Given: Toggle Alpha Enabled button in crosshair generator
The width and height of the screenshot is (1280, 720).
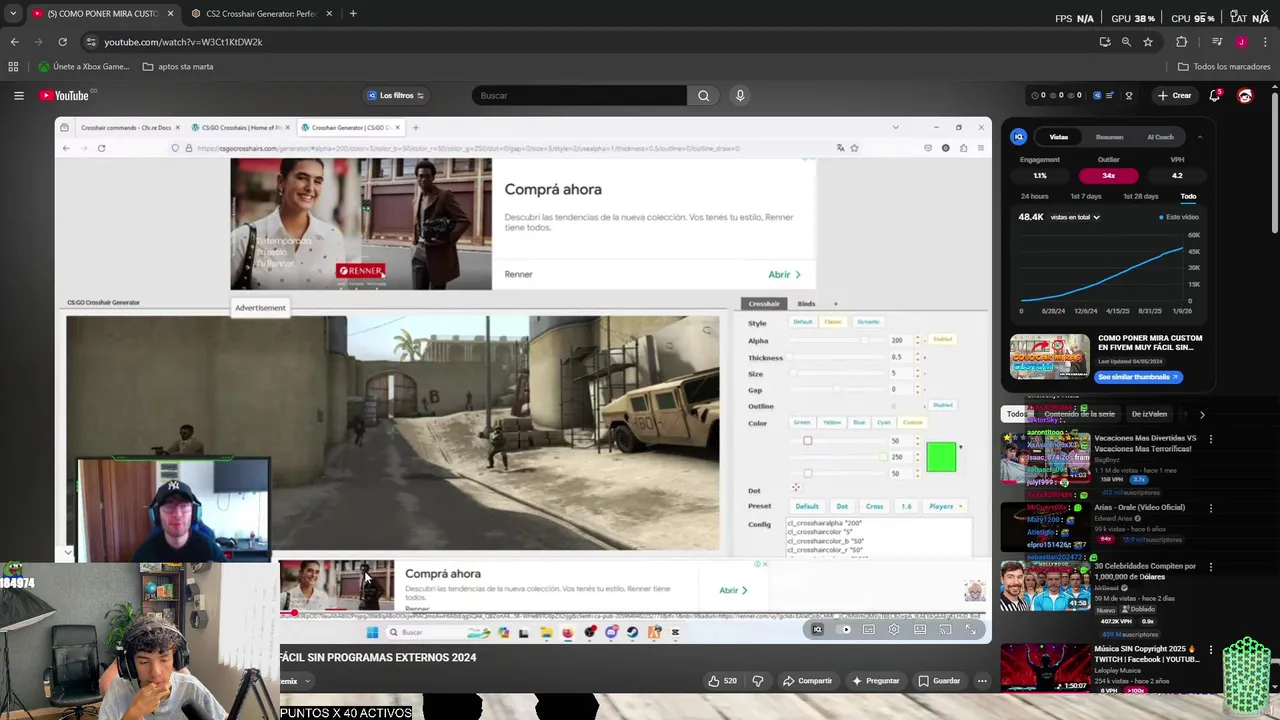Looking at the screenshot, I should point(942,340).
